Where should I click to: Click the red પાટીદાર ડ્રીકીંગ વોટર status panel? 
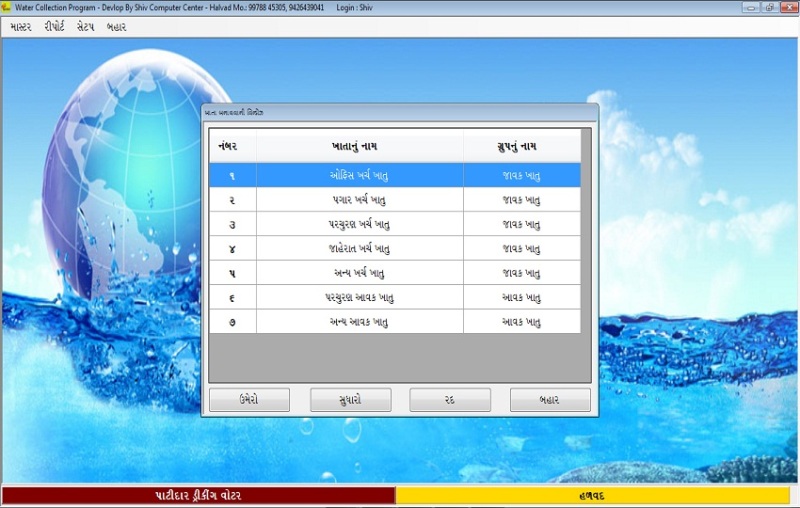coord(198,496)
